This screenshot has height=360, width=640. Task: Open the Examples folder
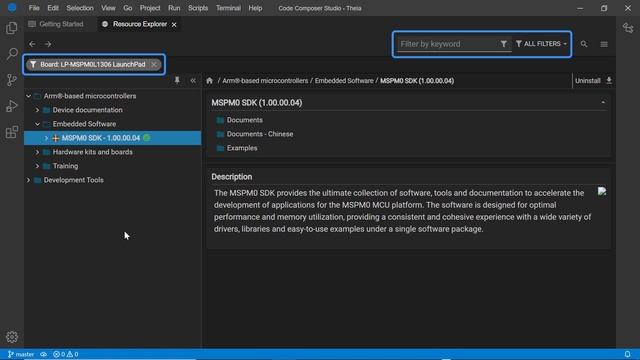242,148
